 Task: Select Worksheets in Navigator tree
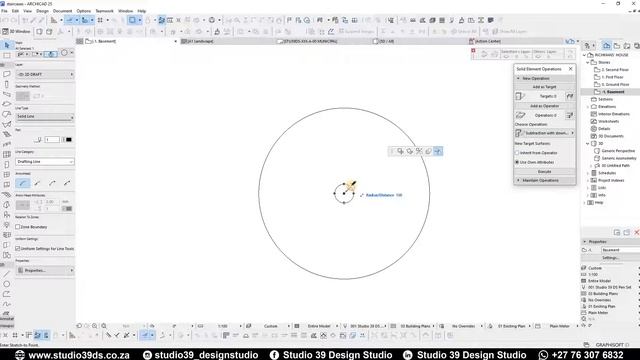tap(609, 121)
